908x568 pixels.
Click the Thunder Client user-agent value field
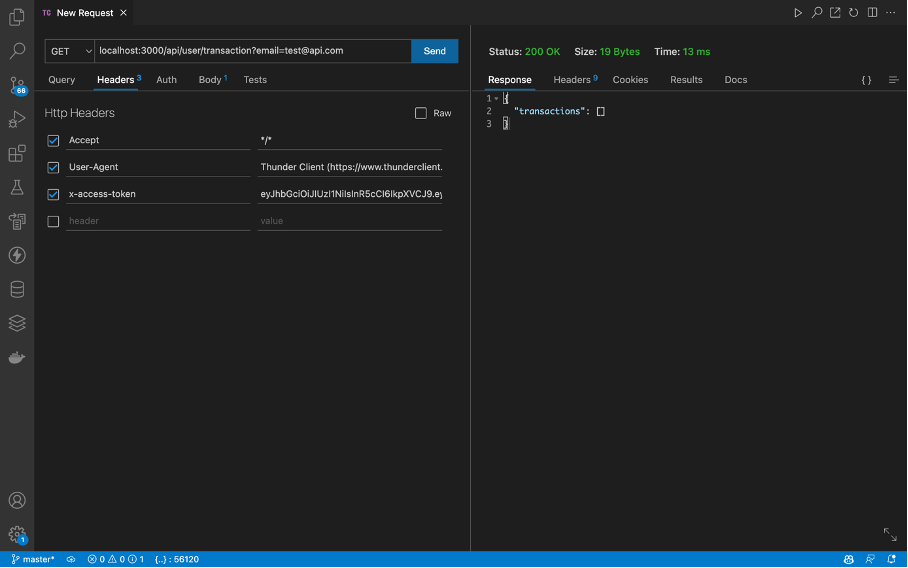pyautogui.click(x=350, y=167)
